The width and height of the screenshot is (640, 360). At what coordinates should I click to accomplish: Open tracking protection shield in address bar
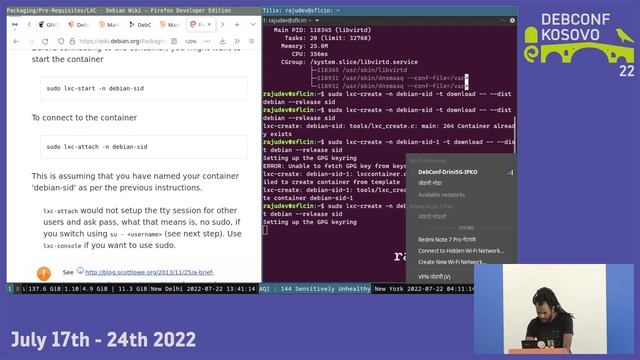pos(61,41)
